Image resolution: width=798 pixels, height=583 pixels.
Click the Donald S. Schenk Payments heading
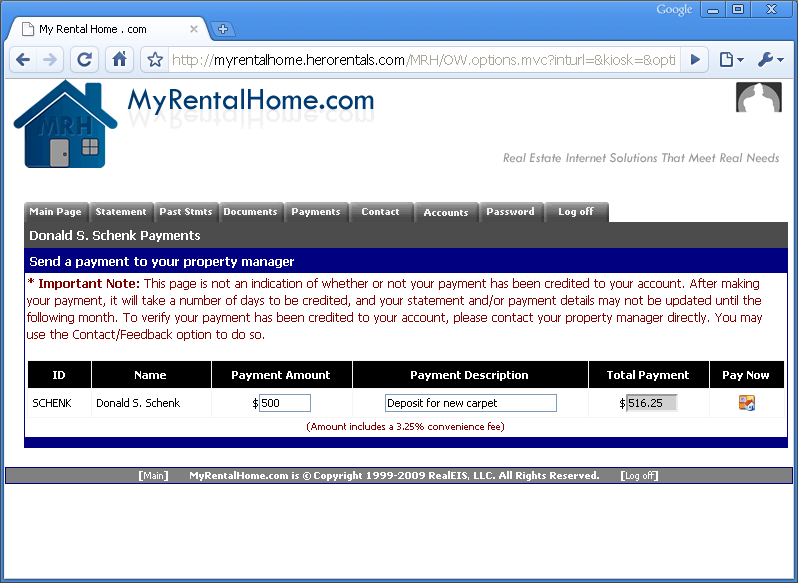(115, 236)
